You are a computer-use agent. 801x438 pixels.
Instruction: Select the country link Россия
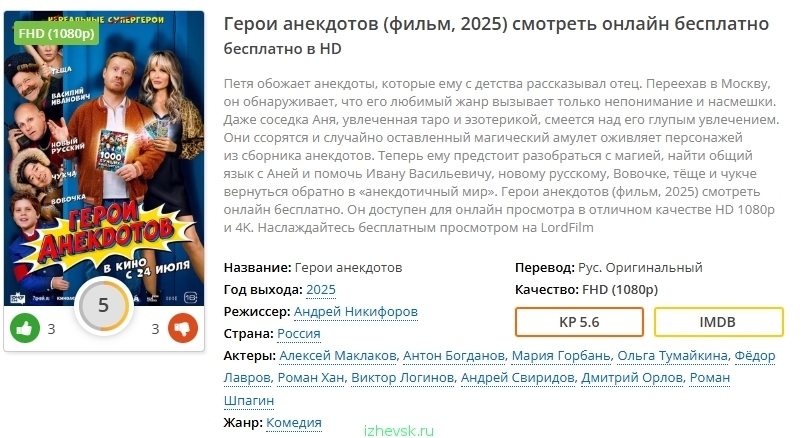pos(299,334)
